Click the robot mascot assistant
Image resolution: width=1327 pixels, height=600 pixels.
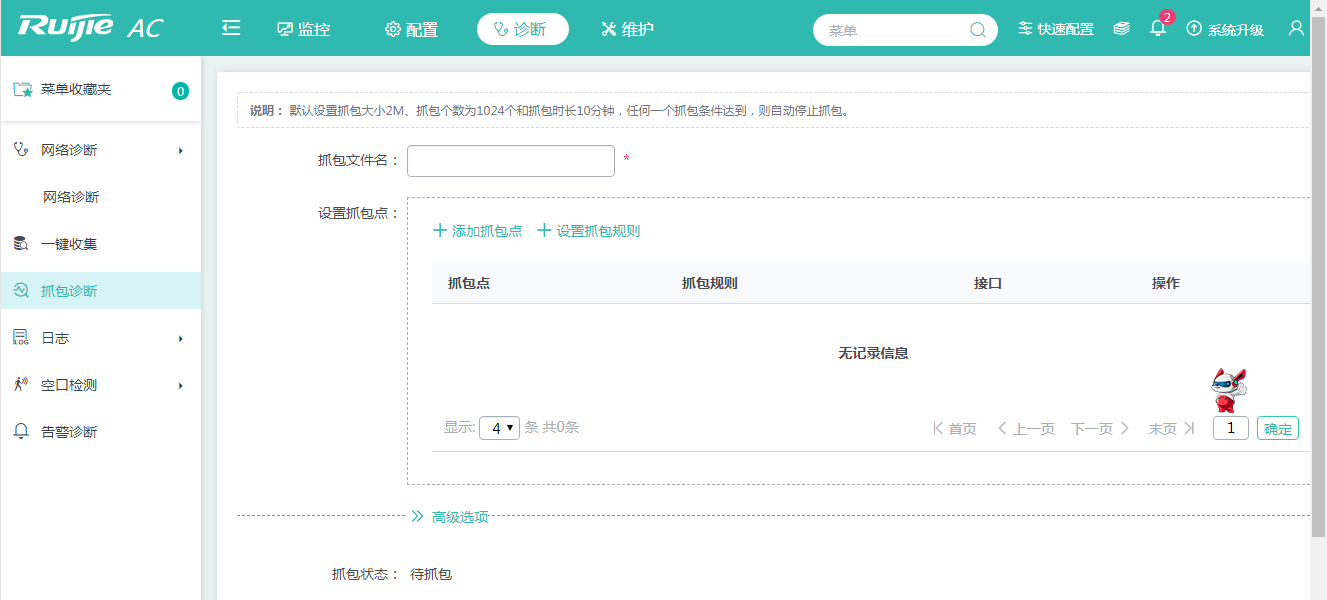point(1228,390)
